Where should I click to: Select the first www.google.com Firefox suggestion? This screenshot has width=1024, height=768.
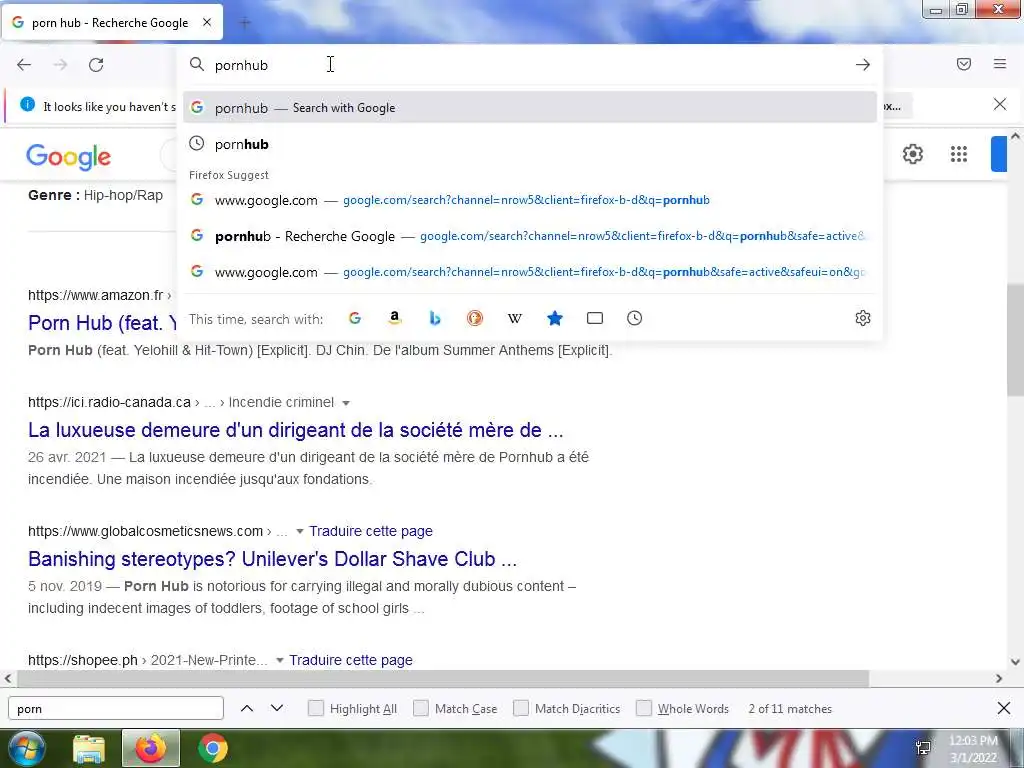pos(530,200)
